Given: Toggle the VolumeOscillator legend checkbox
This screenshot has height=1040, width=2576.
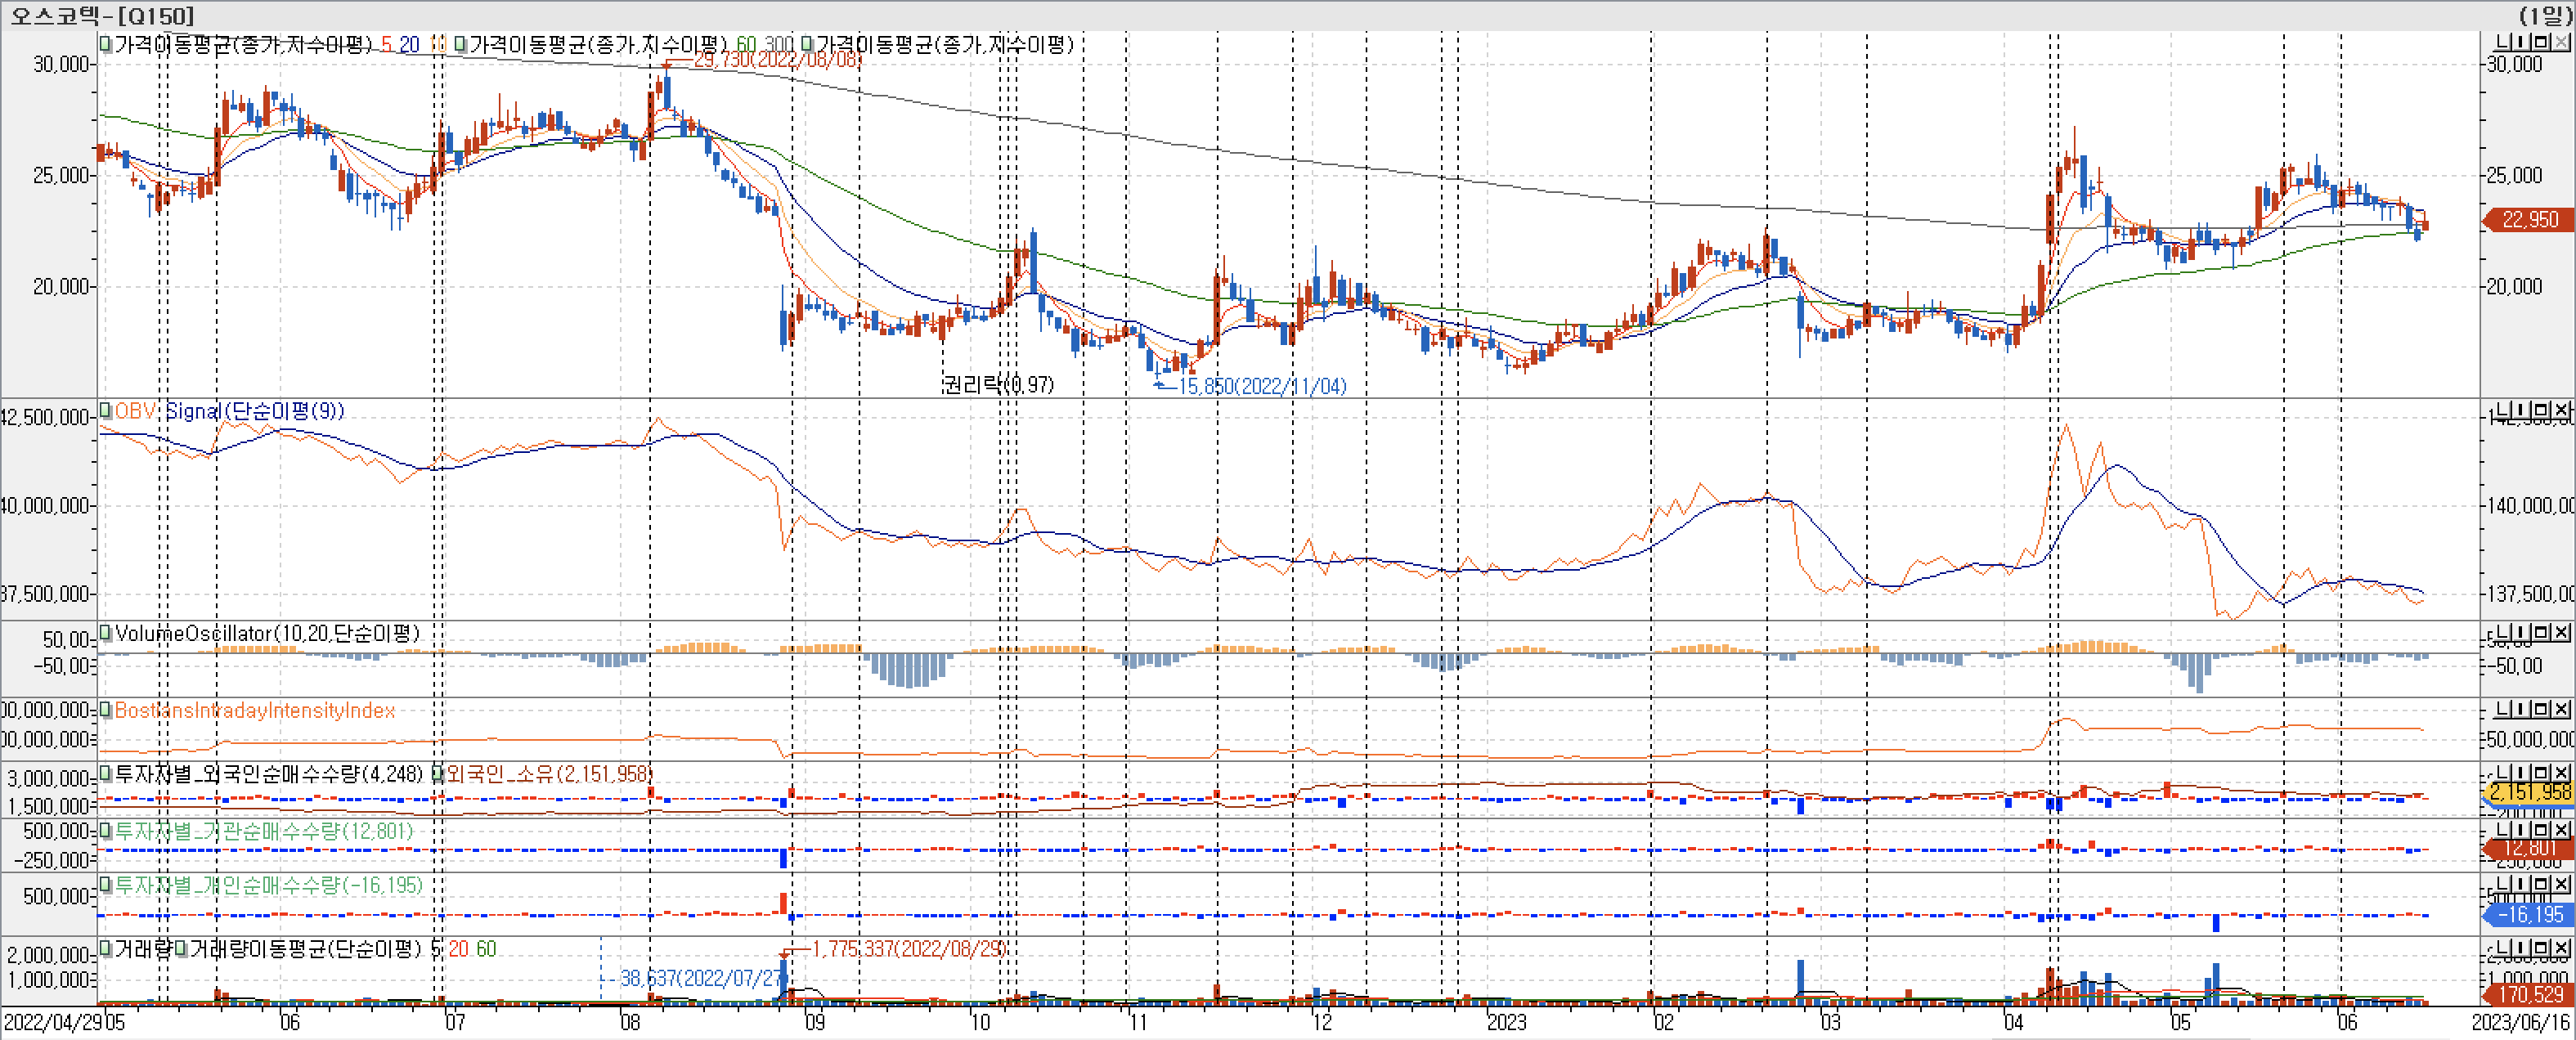Looking at the screenshot, I should coord(105,633).
